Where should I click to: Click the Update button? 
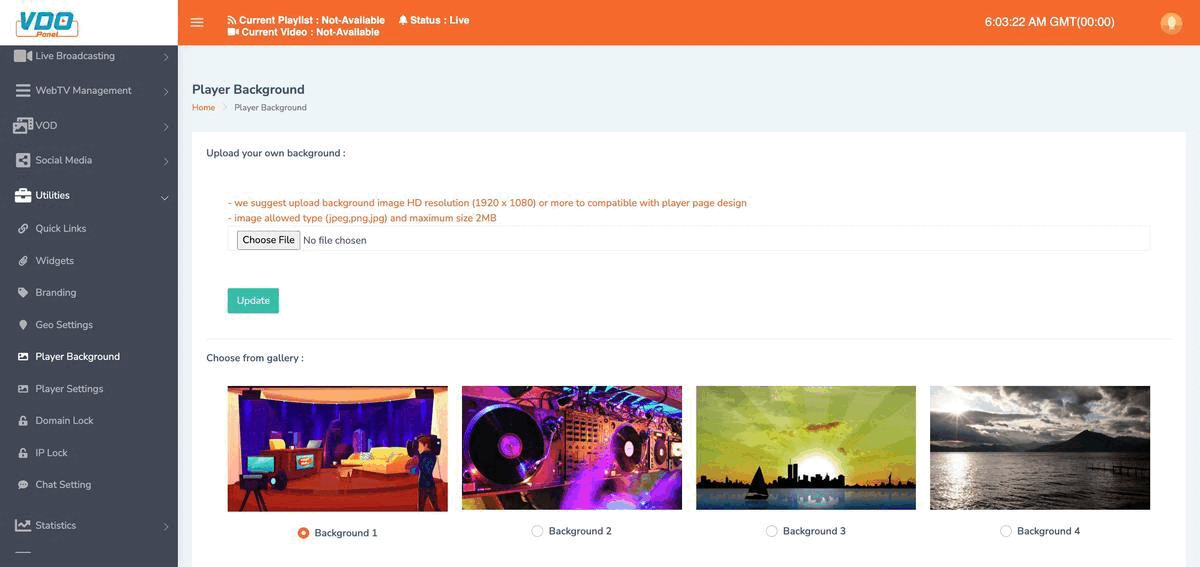(253, 301)
